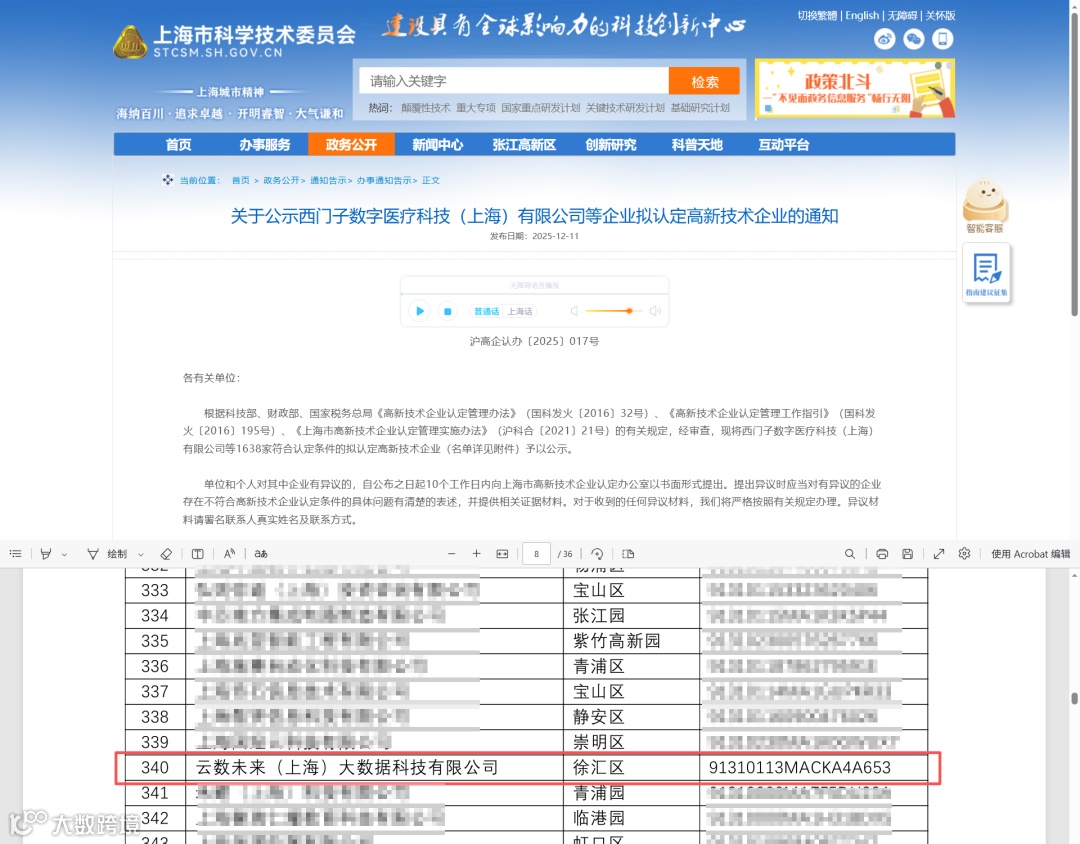Click the orange 检索 search button

point(705,81)
